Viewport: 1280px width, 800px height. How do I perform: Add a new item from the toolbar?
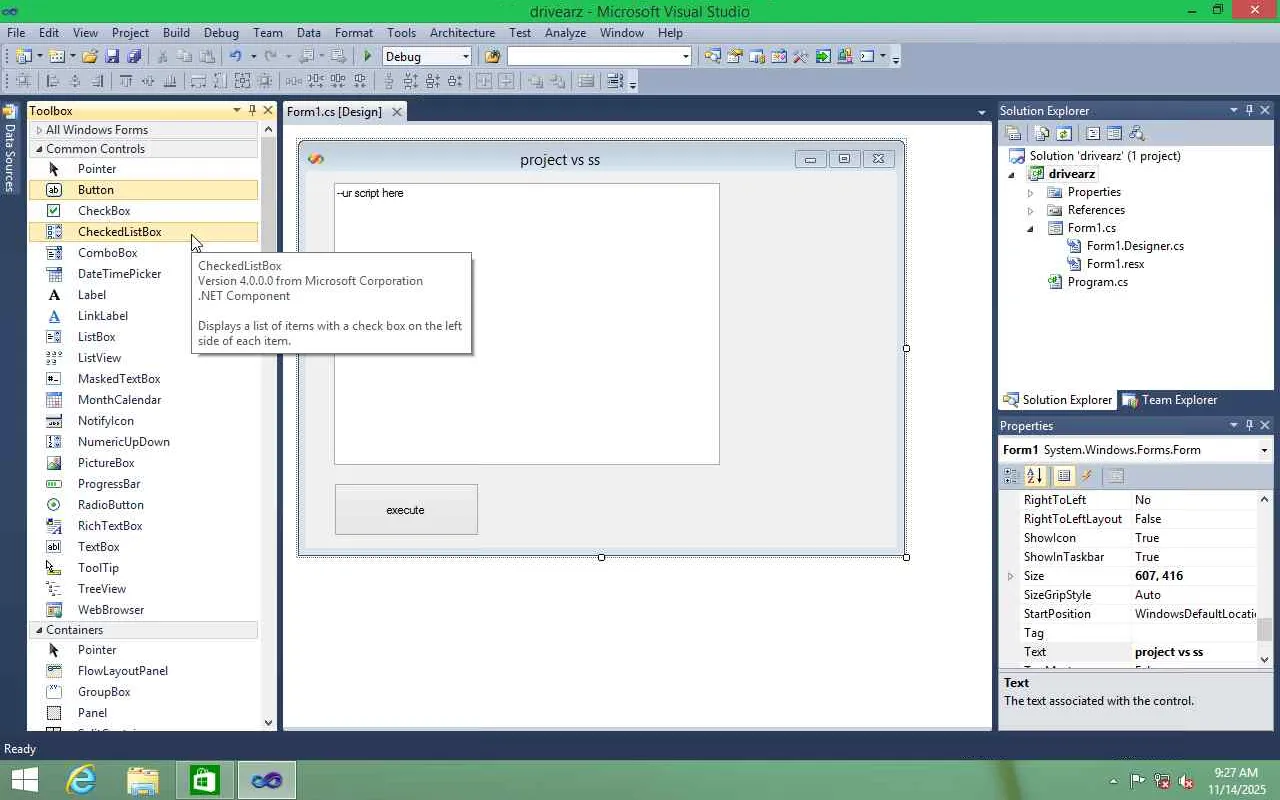tap(57, 57)
